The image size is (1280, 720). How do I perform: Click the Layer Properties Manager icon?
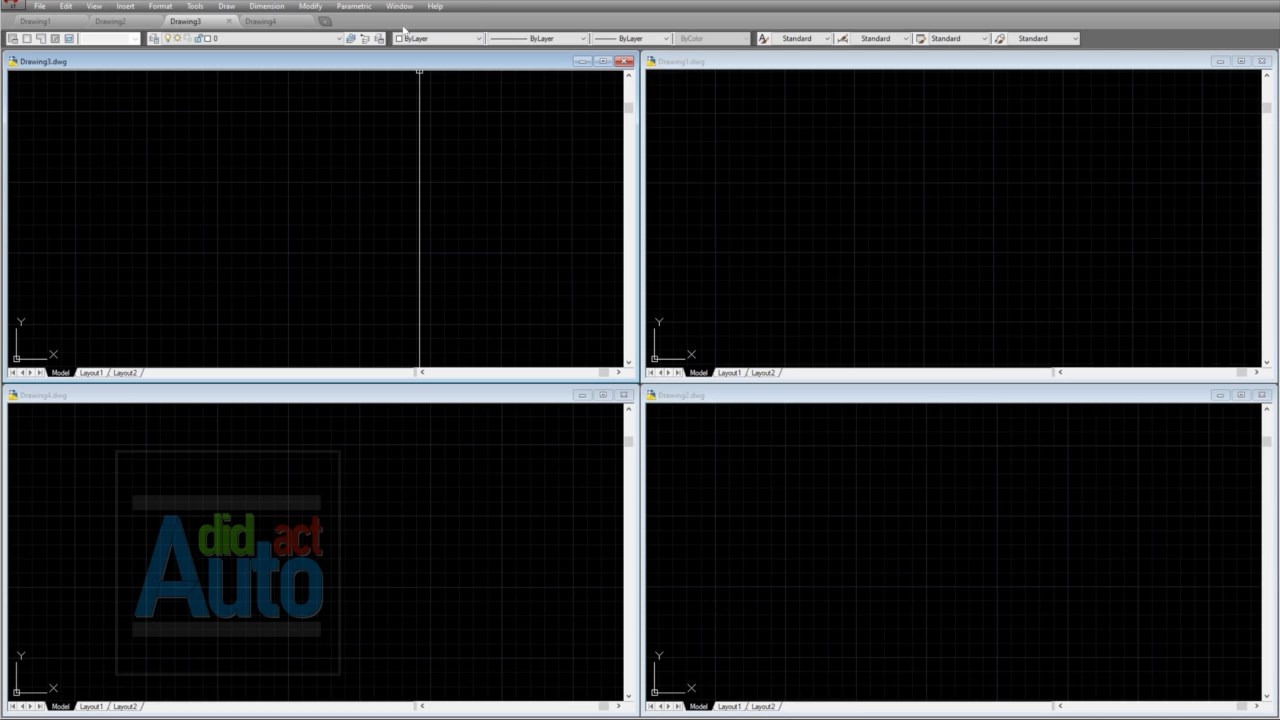[154, 39]
